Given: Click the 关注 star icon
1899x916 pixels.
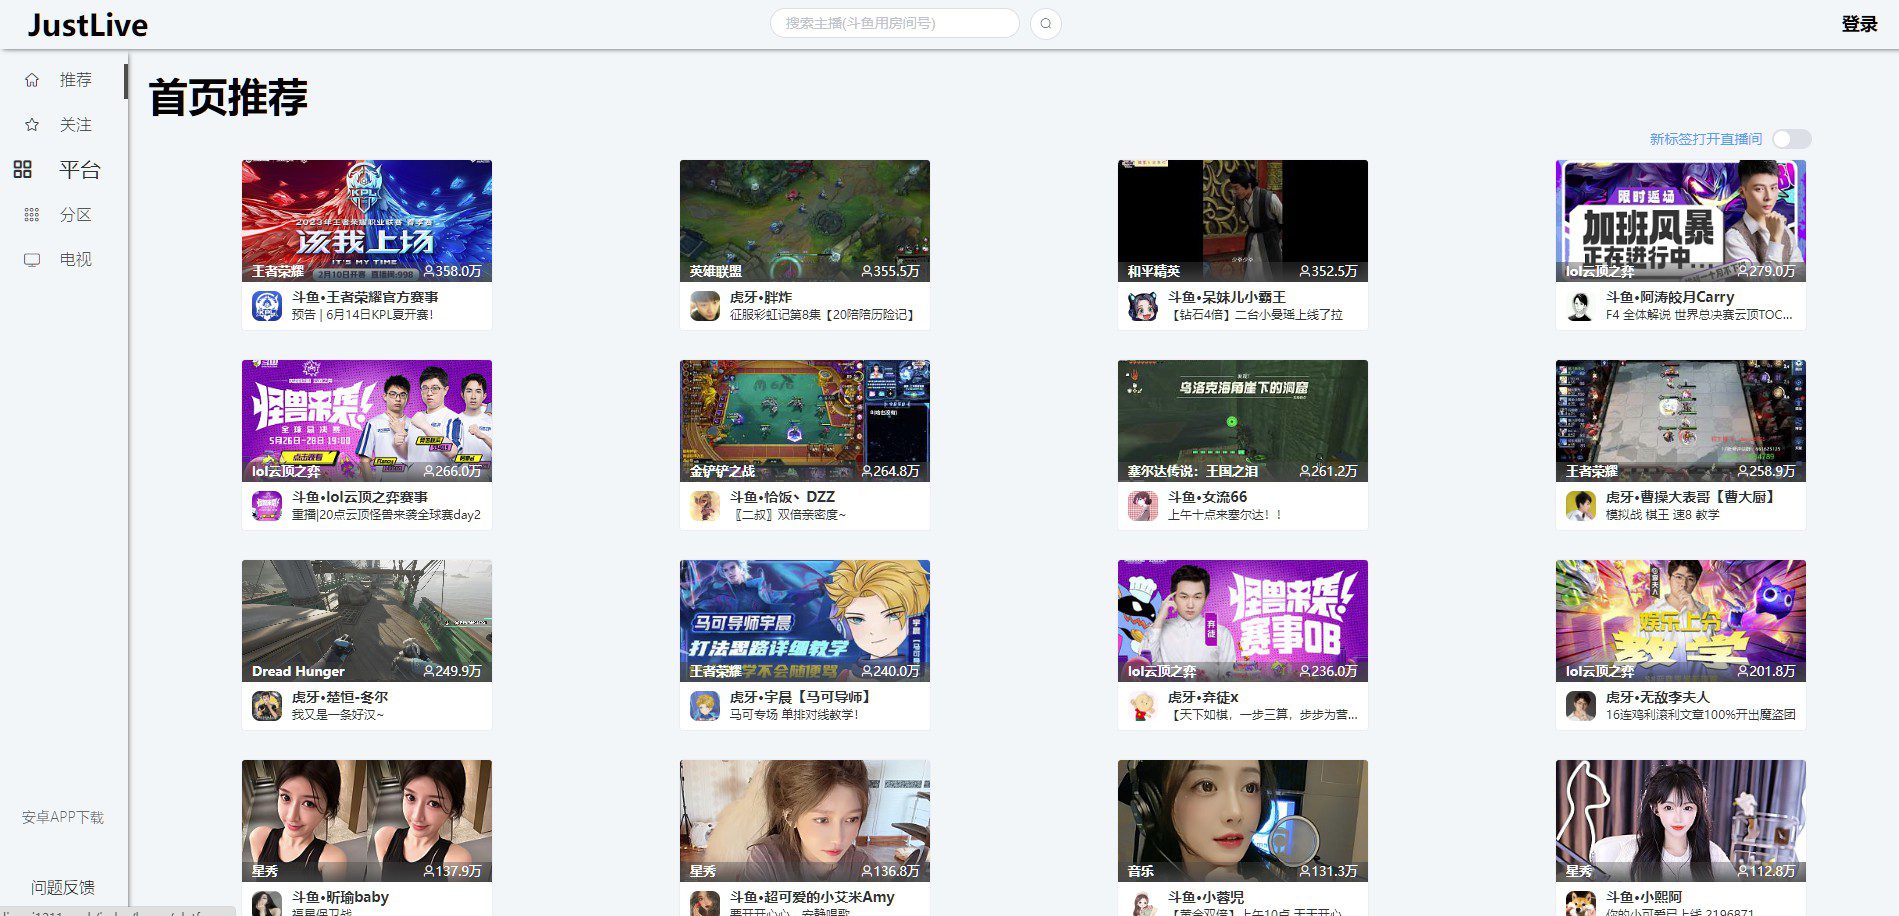Looking at the screenshot, I should click(31, 124).
